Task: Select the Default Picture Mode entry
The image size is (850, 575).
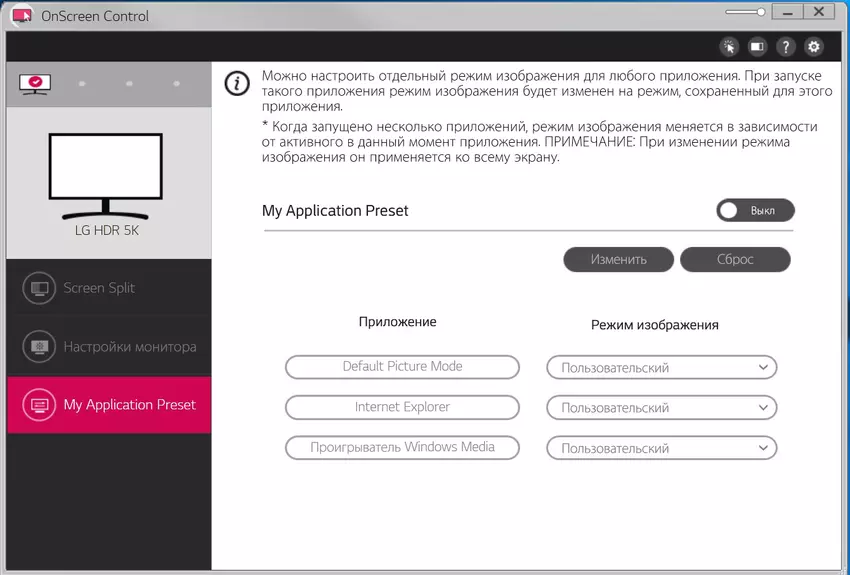Action: [x=402, y=367]
